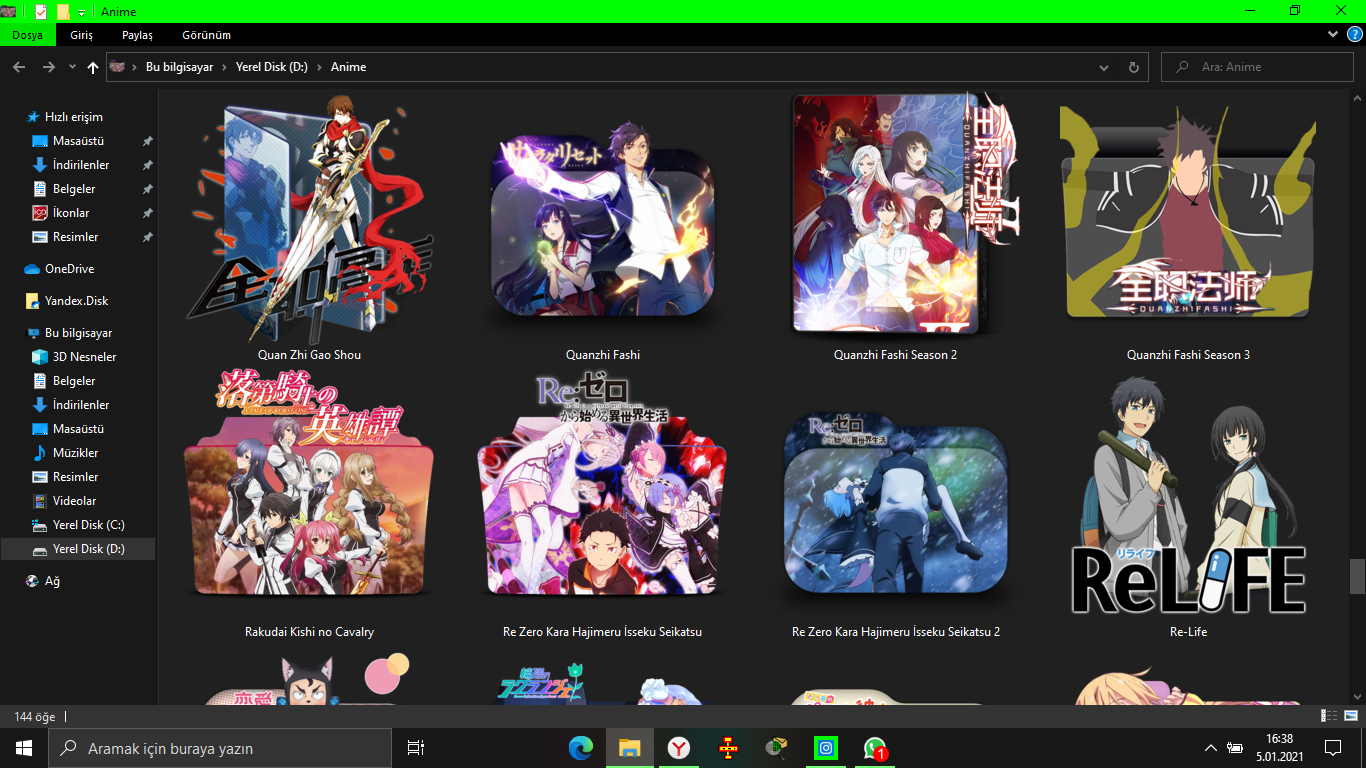Image resolution: width=1366 pixels, height=768 pixels.
Task: Select the Re-Life folder
Action: tap(1188, 505)
